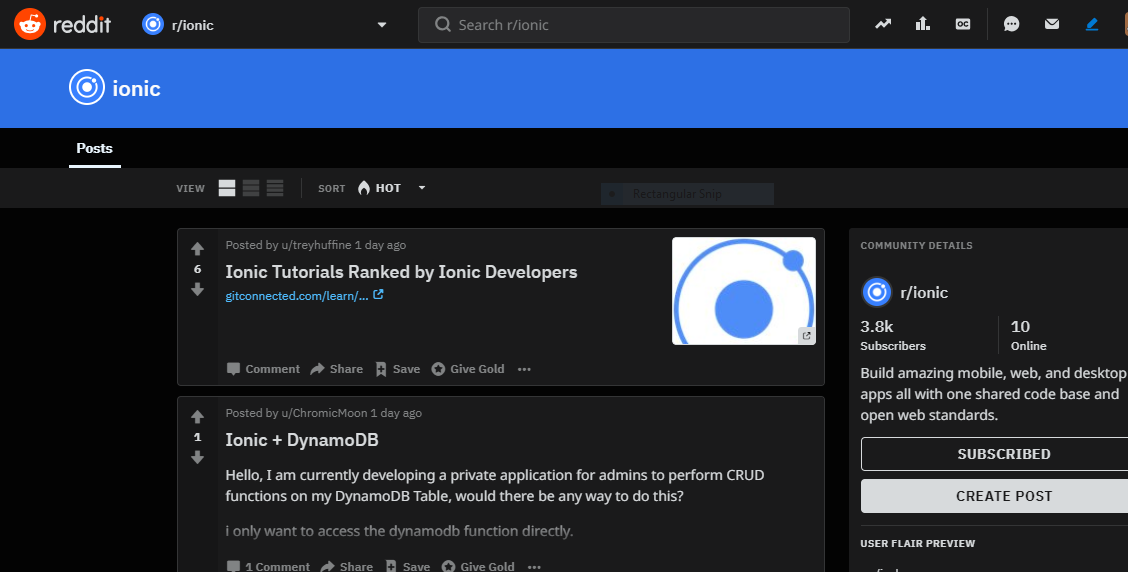This screenshot has width=1128, height=572.
Task: Click the Reddit home logo
Action: (60, 24)
